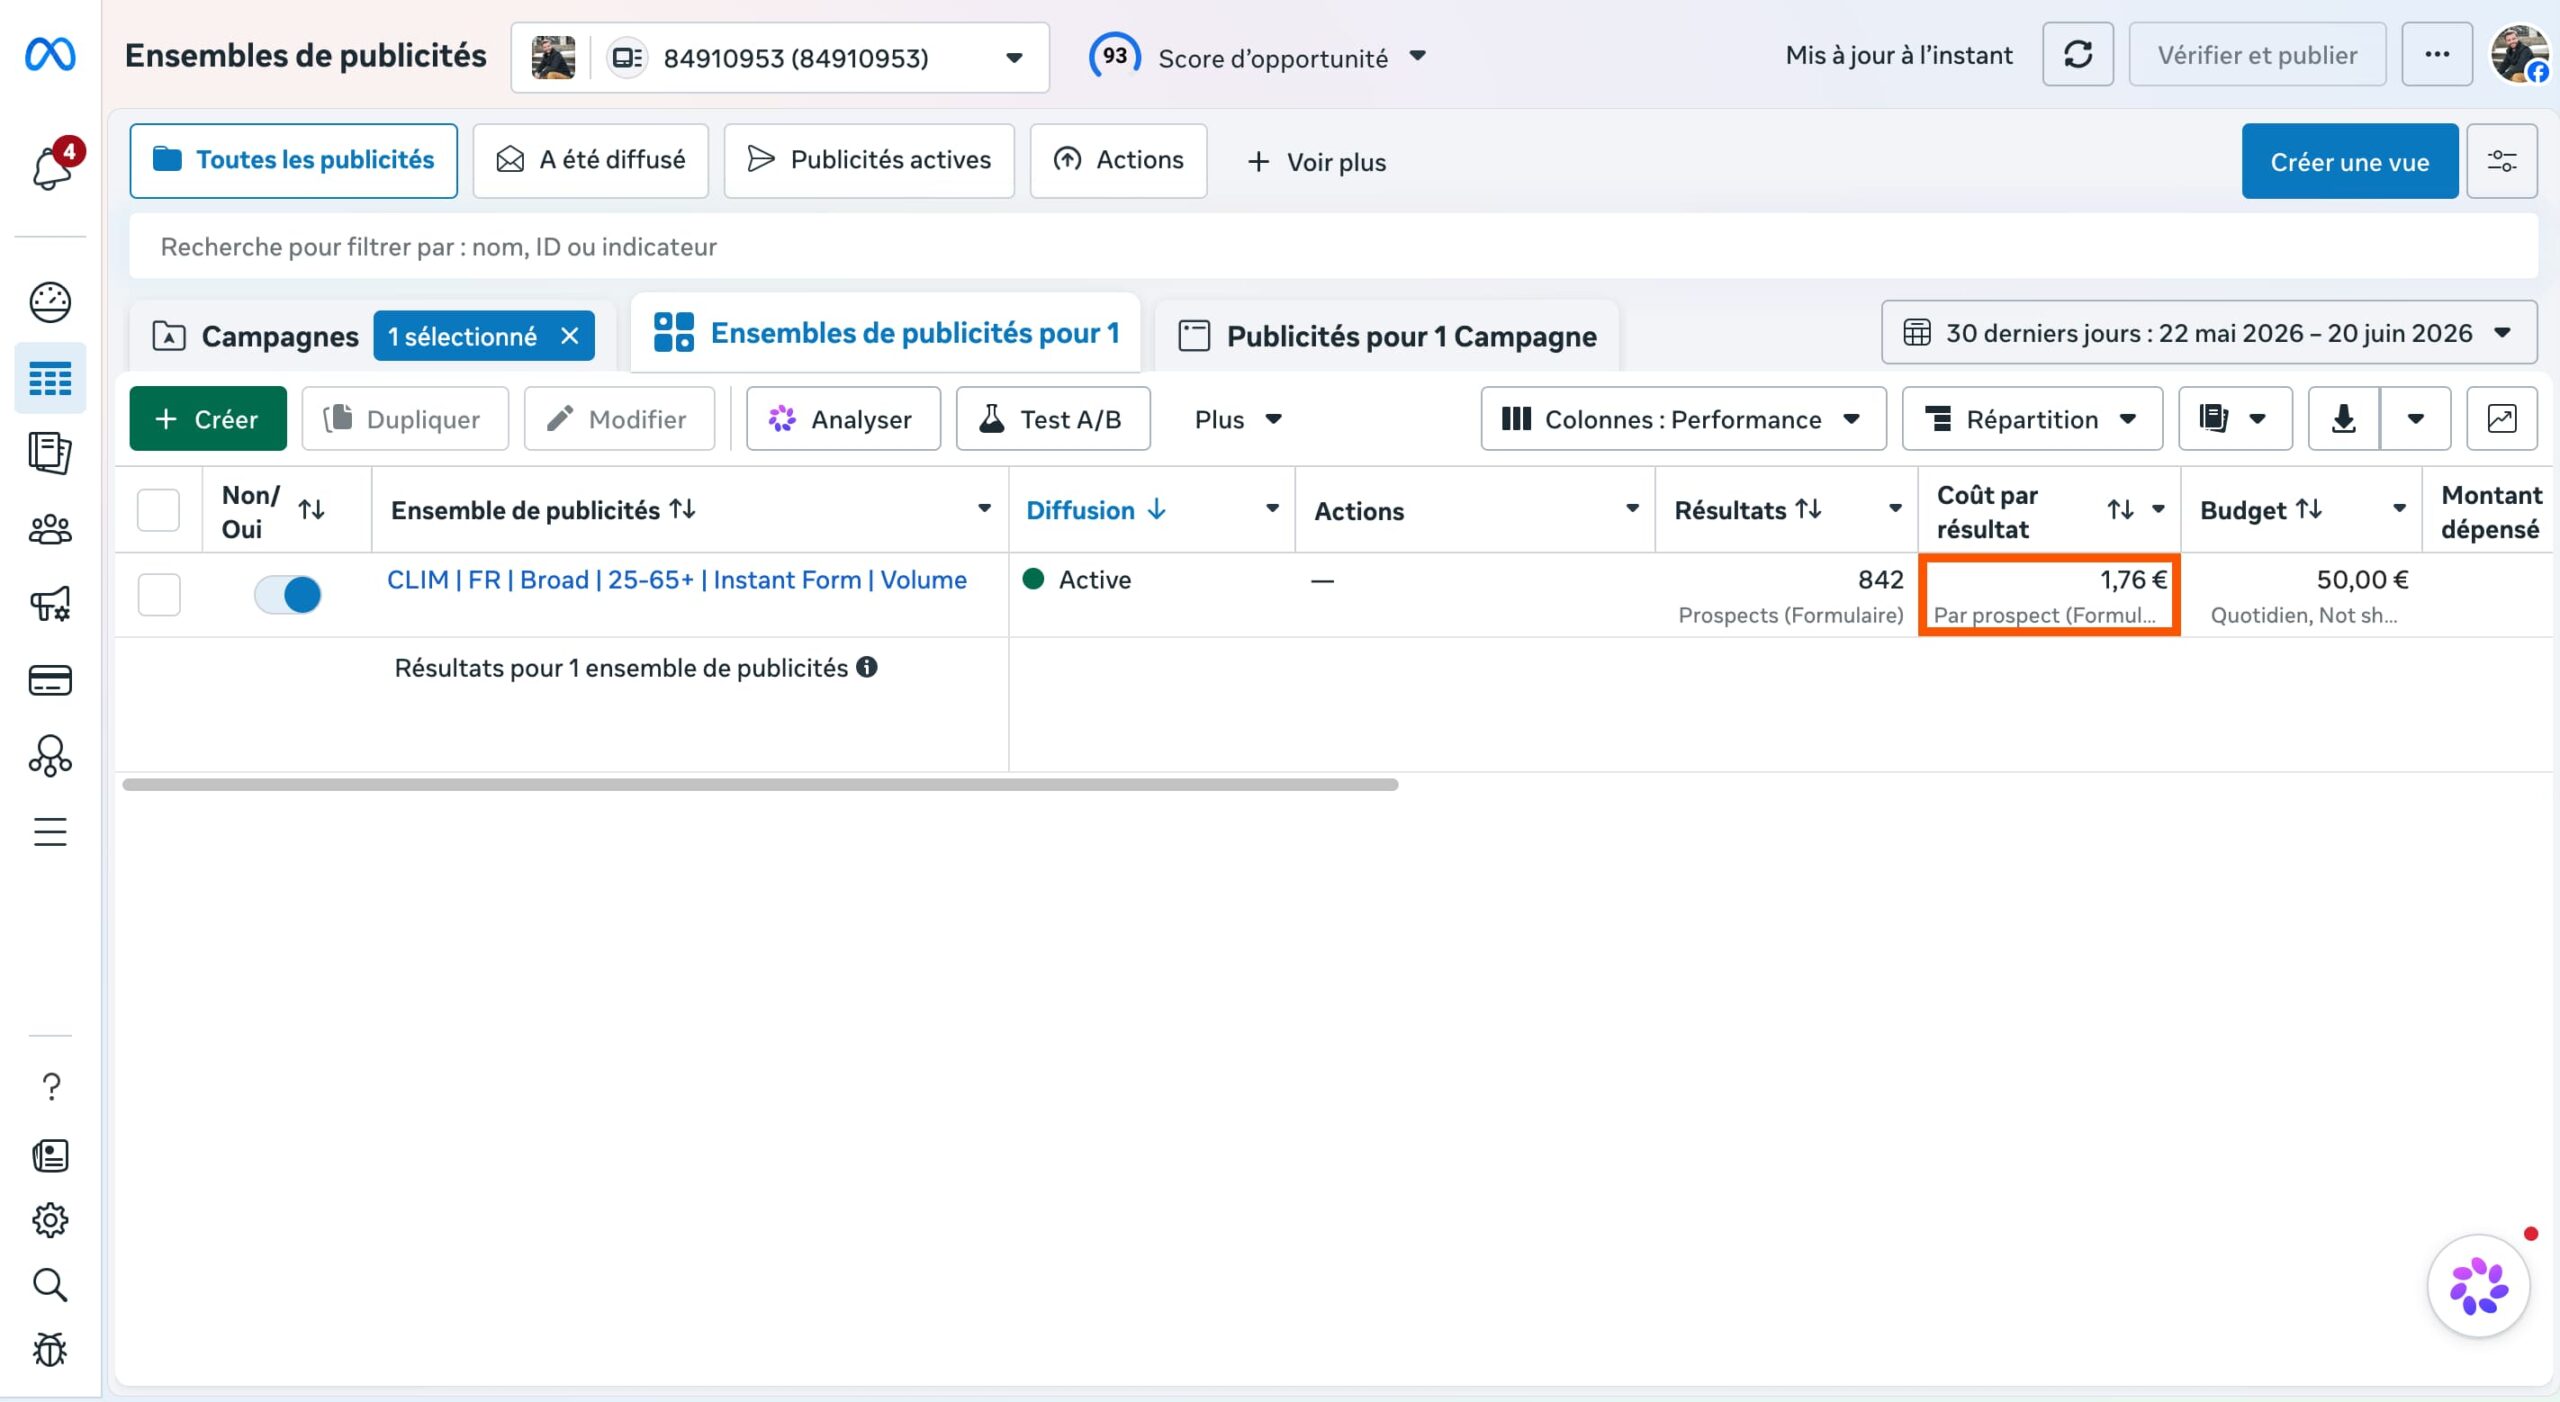Screen dimensions: 2560x1402
Task: Click the Créer une vue button
Action: pyautogui.click(x=2349, y=161)
